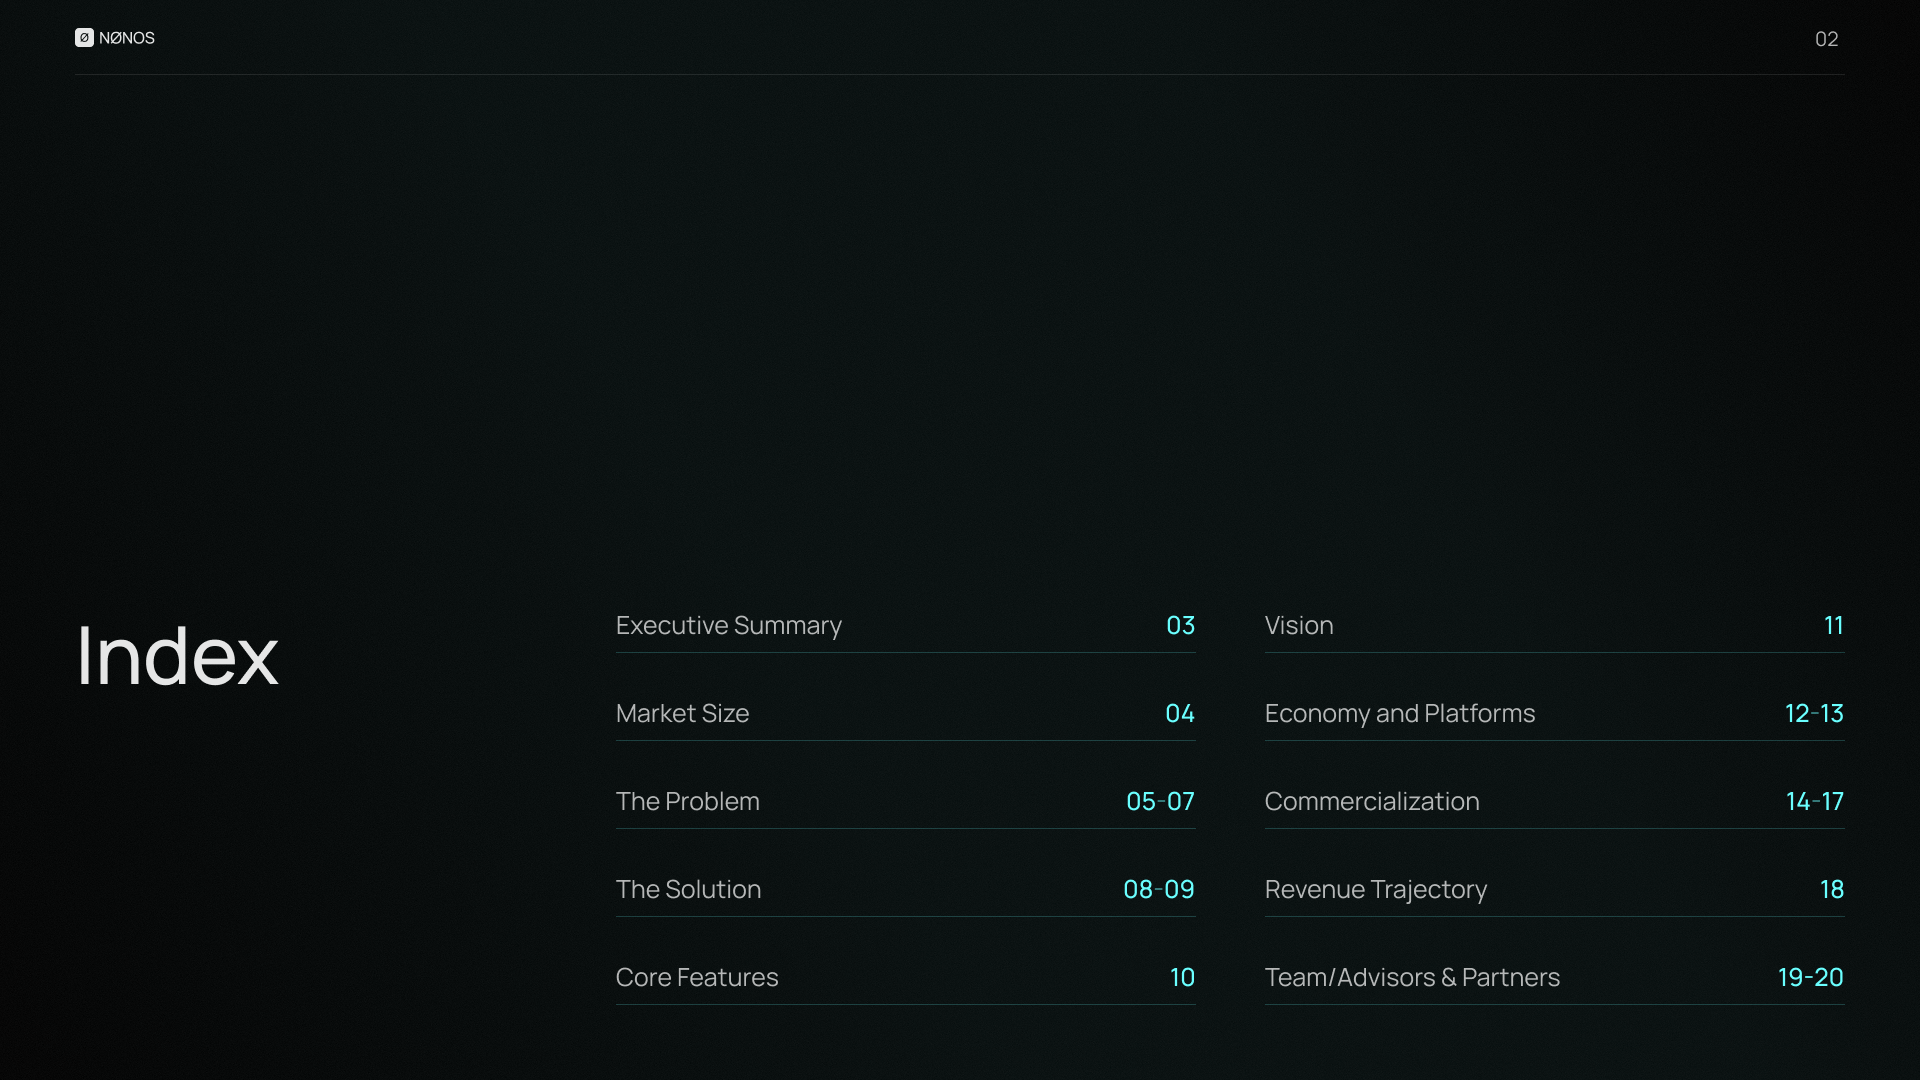Click the Index heading
This screenshot has width=1920, height=1080.
(177, 656)
